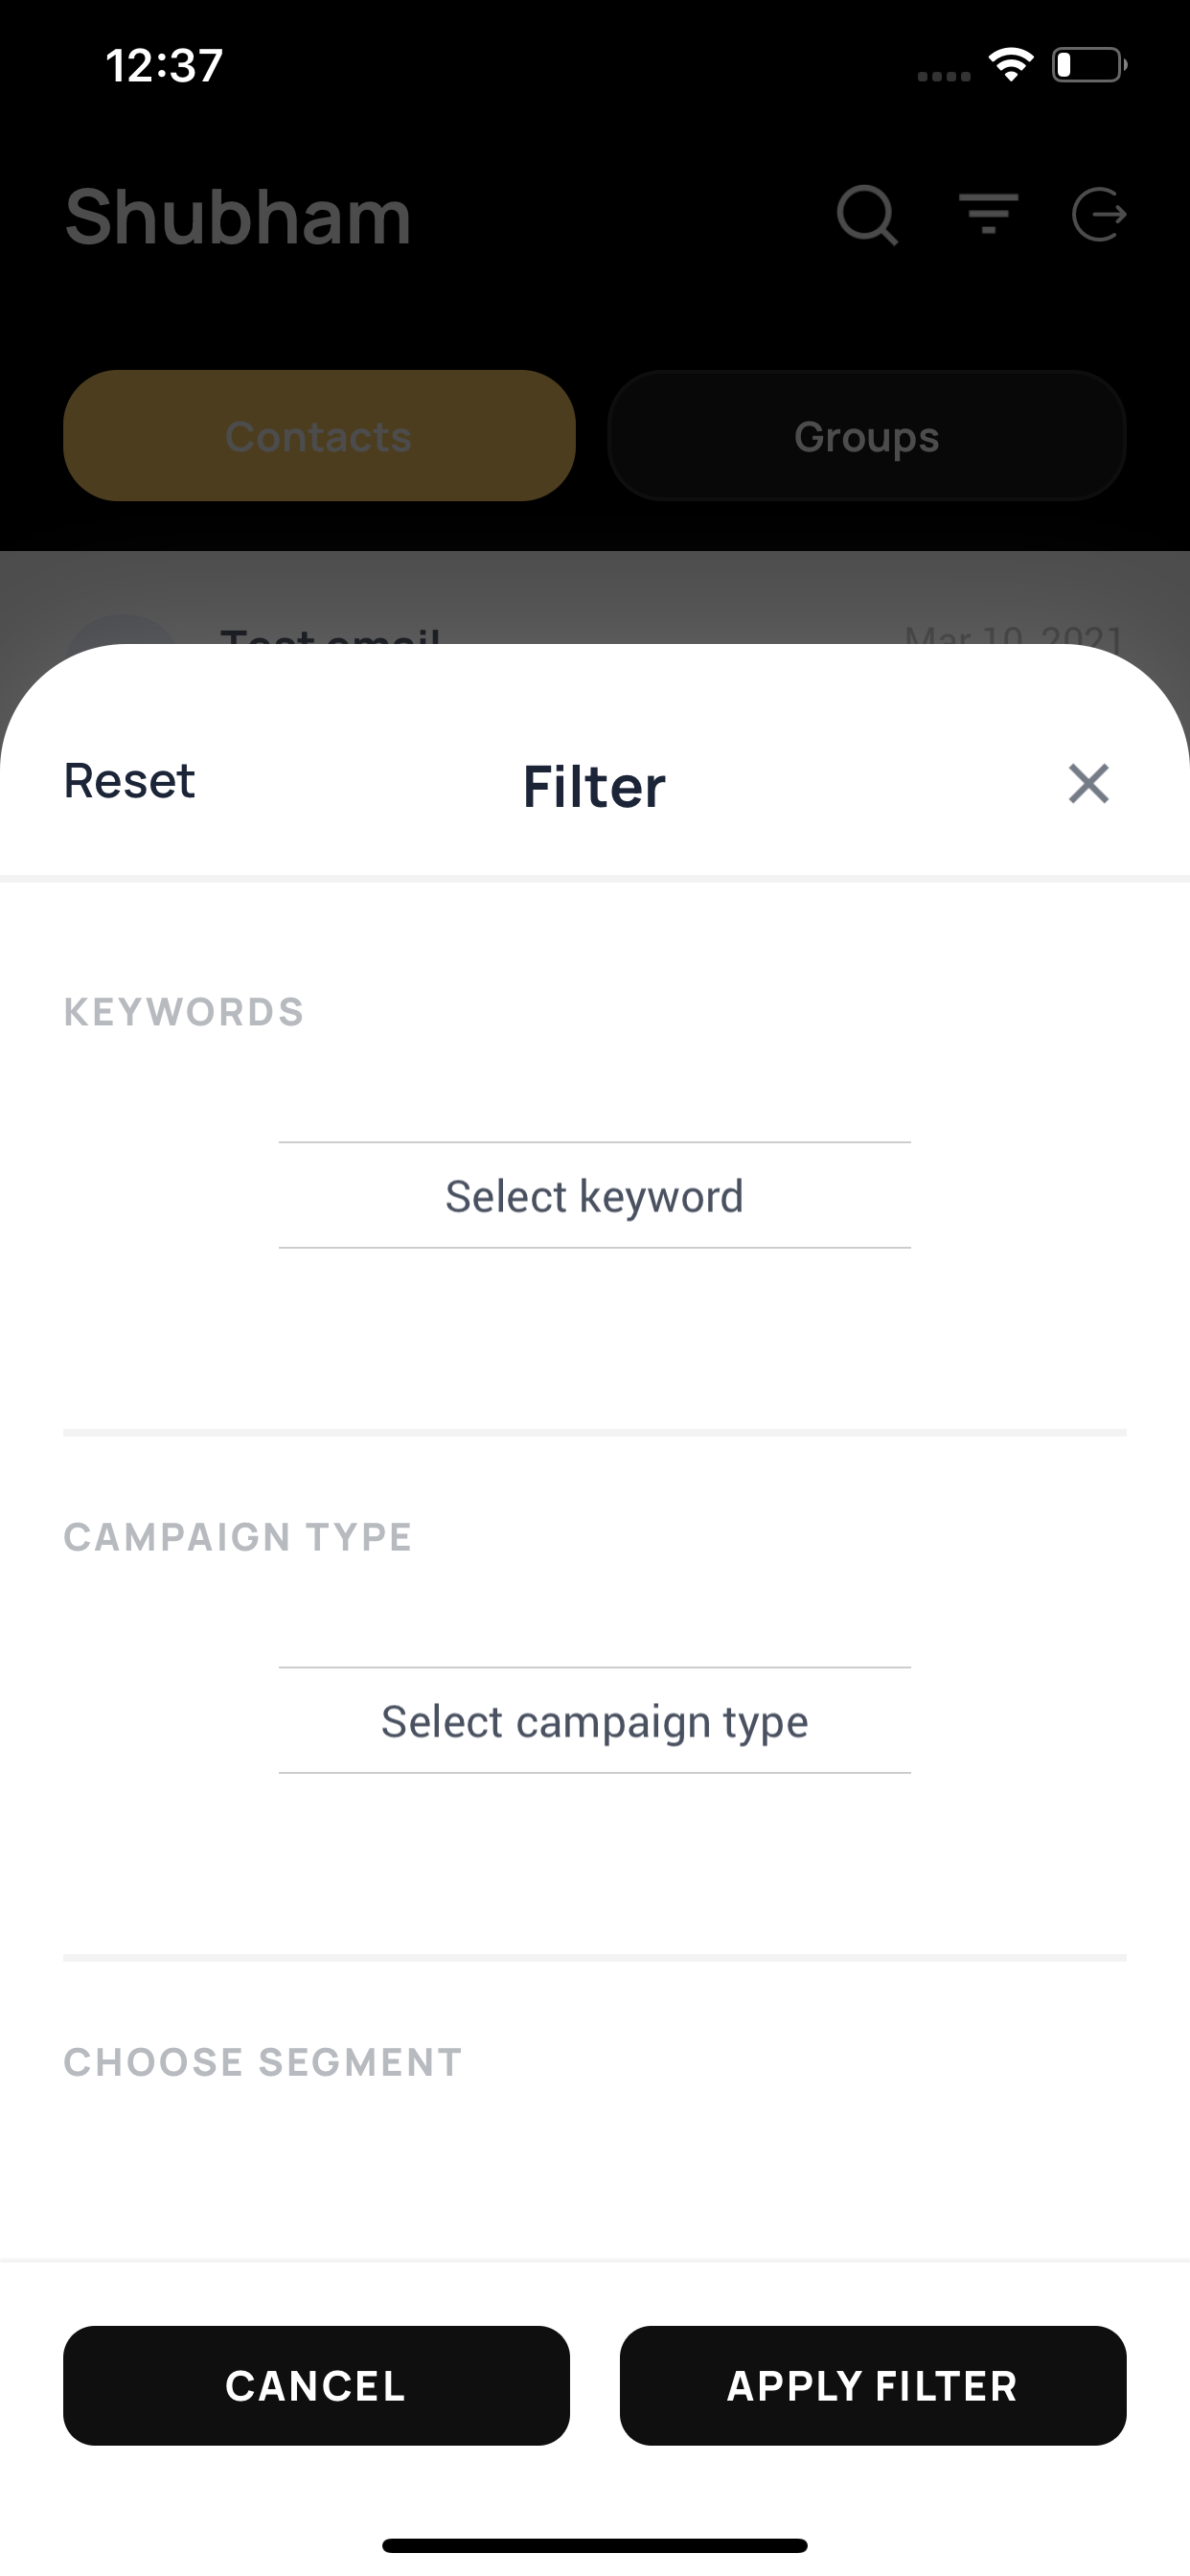Switch to the Contacts tab
The height and width of the screenshot is (2576, 1190).
(319, 436)
